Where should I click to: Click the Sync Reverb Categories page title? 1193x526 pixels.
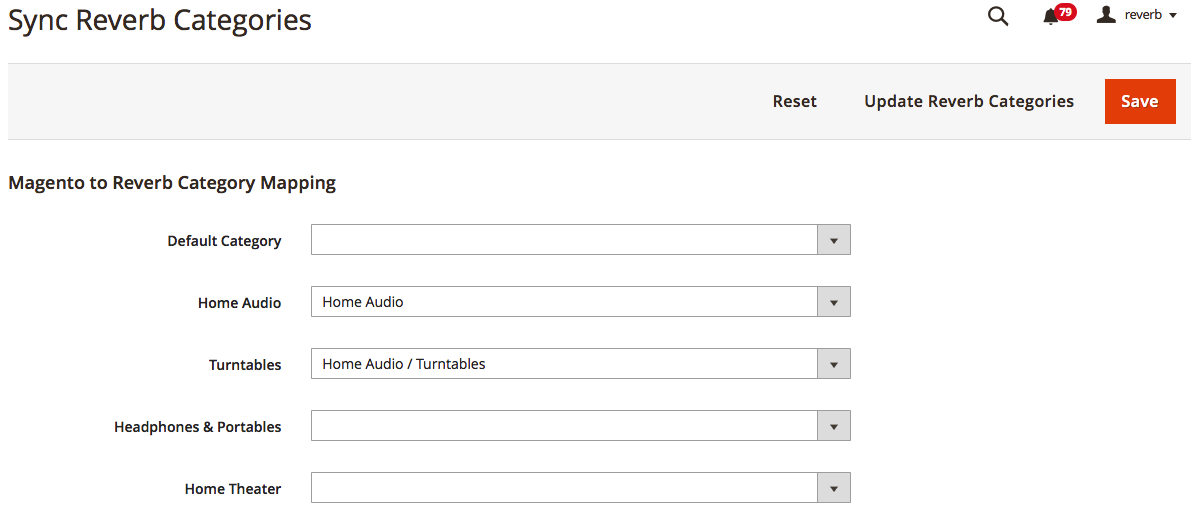[160, 20]
